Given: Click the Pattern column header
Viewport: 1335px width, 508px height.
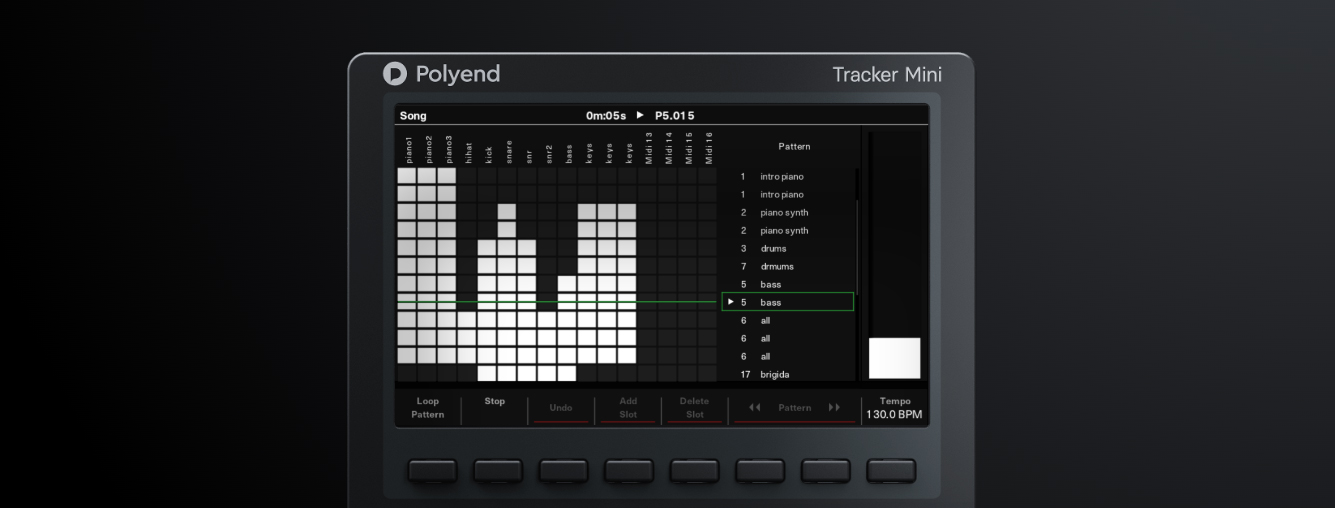Looking at the screenshot, I should click(794, 146).
